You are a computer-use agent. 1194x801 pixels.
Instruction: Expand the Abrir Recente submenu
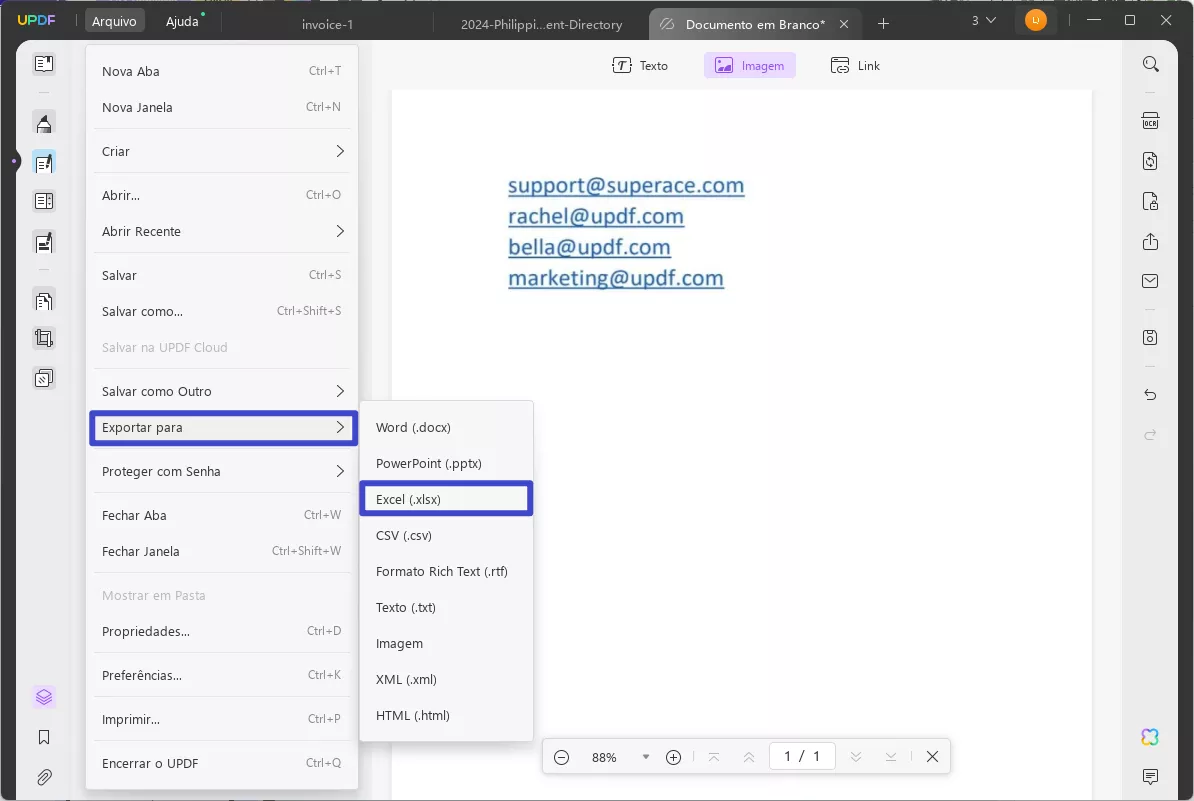(x=222, y=231)
